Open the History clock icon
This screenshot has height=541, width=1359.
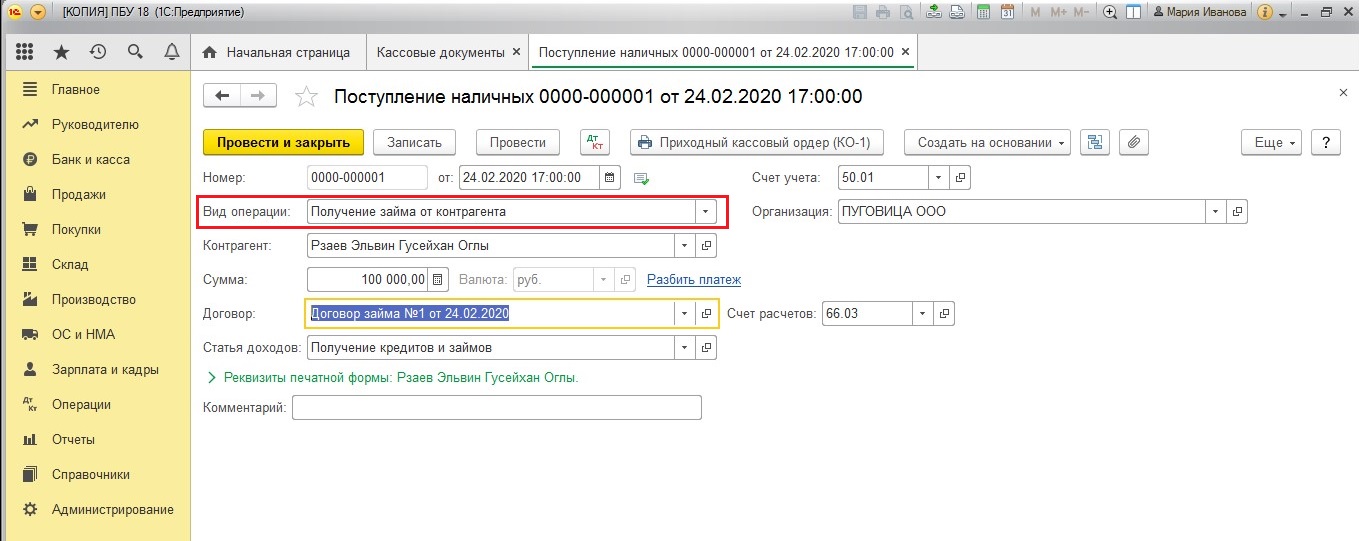(98, 52)
